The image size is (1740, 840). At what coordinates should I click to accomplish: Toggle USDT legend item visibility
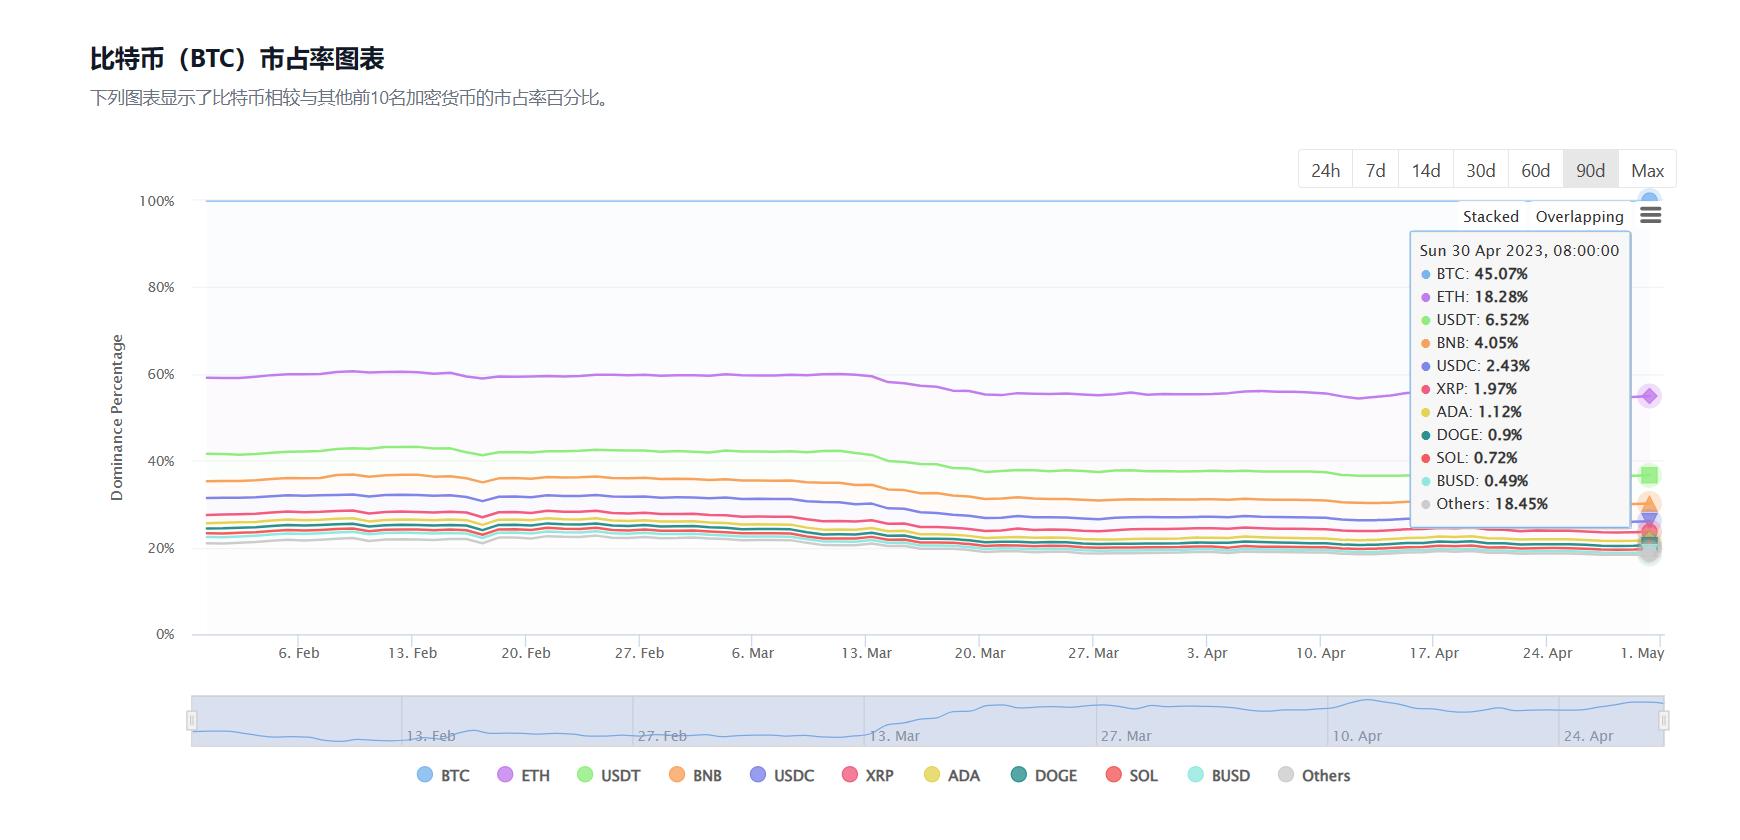point(608,775)
